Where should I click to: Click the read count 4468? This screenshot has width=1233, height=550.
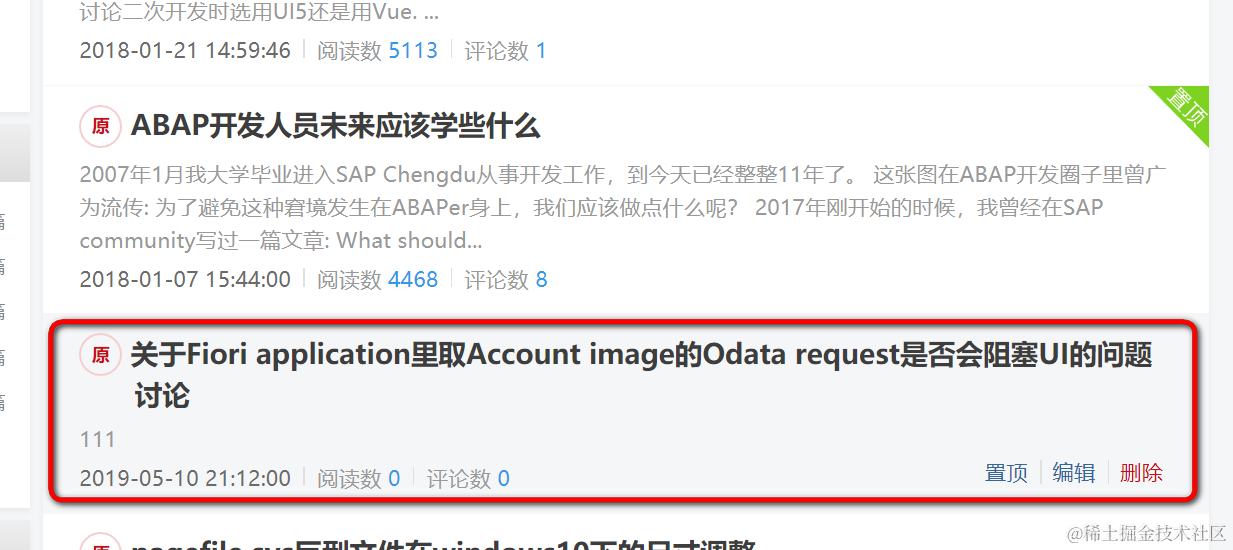click(x=413, y=280)
